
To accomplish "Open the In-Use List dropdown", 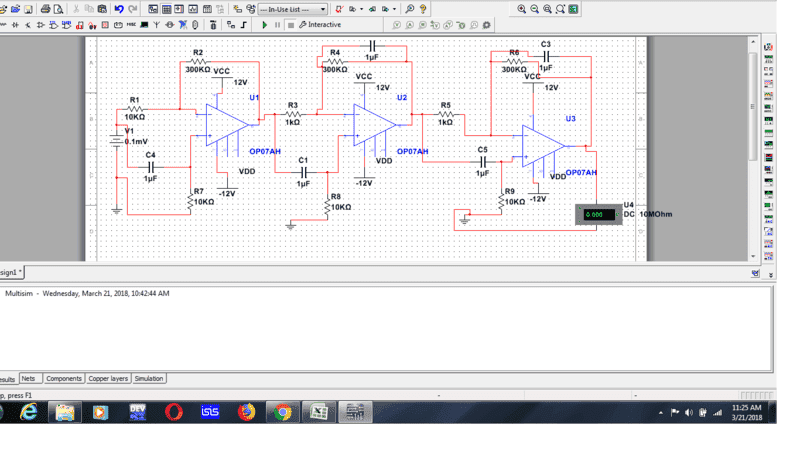I will tap(292, 9).
